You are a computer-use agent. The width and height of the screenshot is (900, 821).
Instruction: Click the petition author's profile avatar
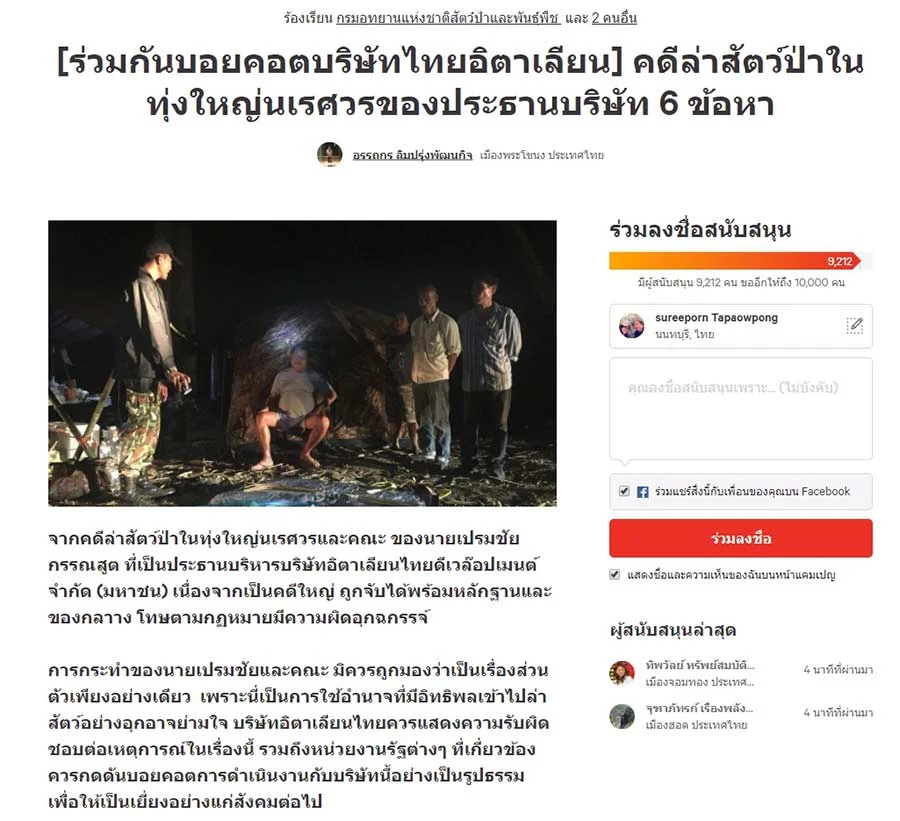coord(329,155)
